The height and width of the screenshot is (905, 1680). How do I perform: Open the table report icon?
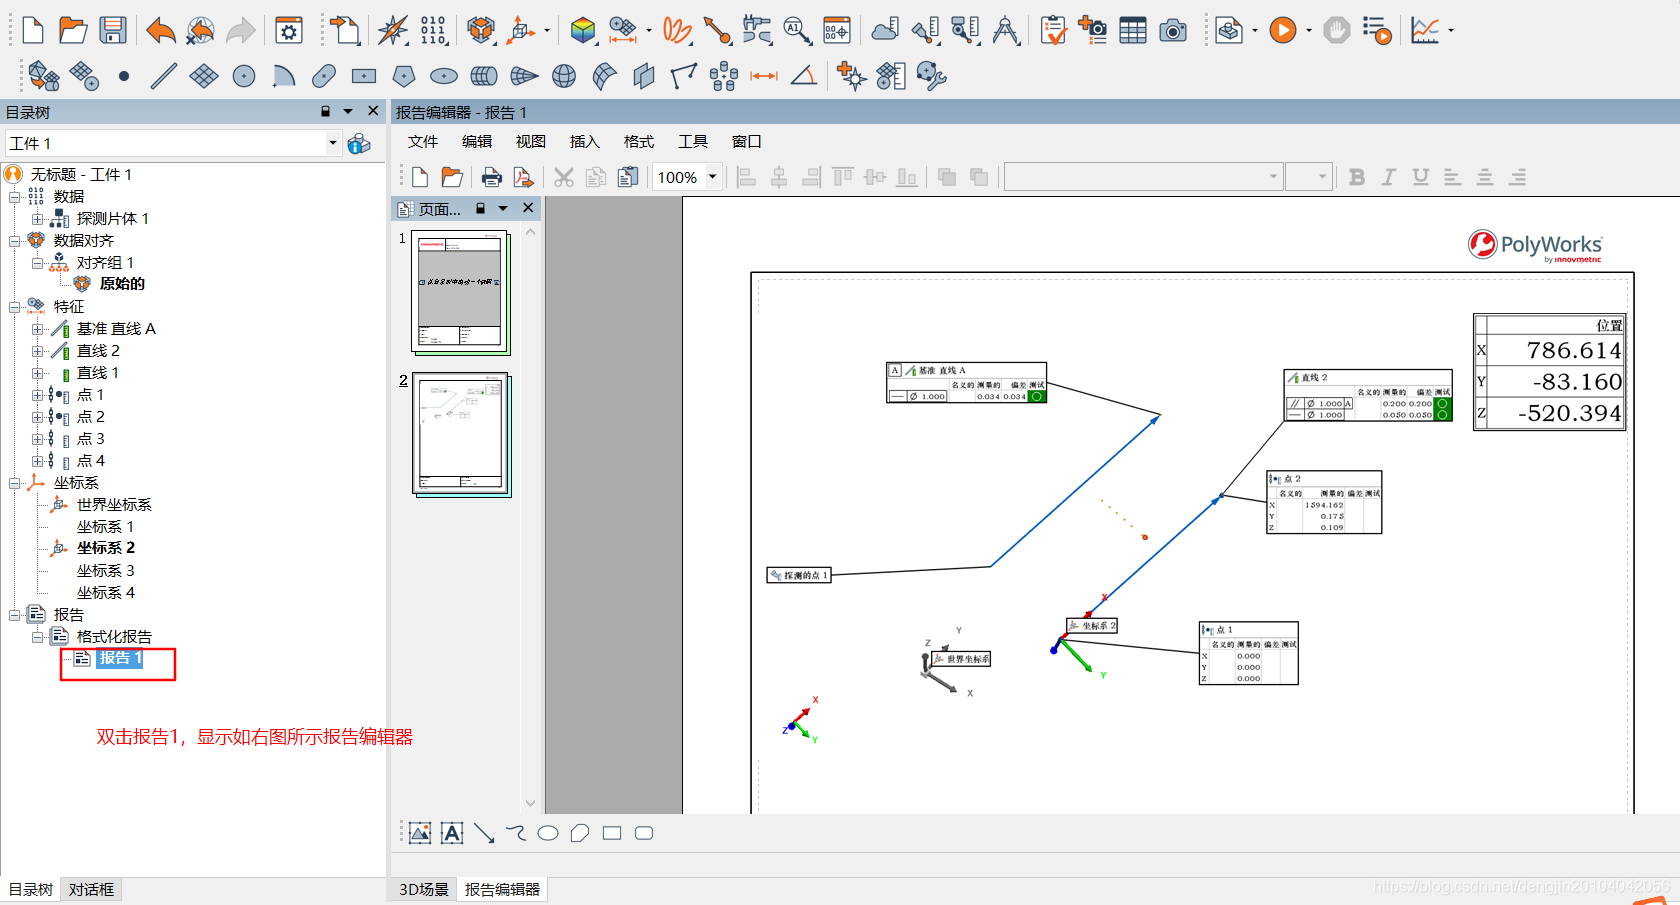[1133, 31]
